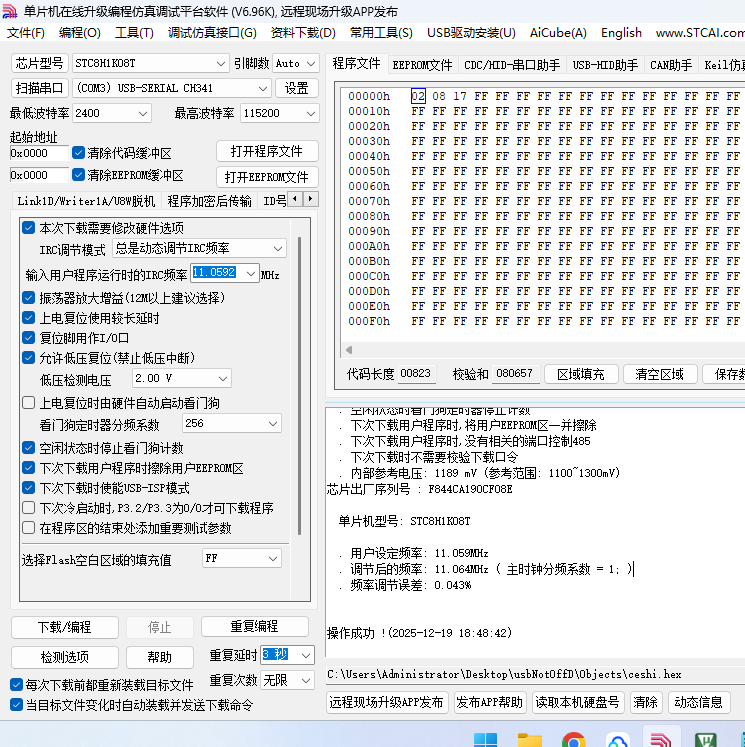Open the 看门狗定时器分频系数 256 dropdown
The width and height of the screenshot is (745, 747).
(x=232, y=423)
